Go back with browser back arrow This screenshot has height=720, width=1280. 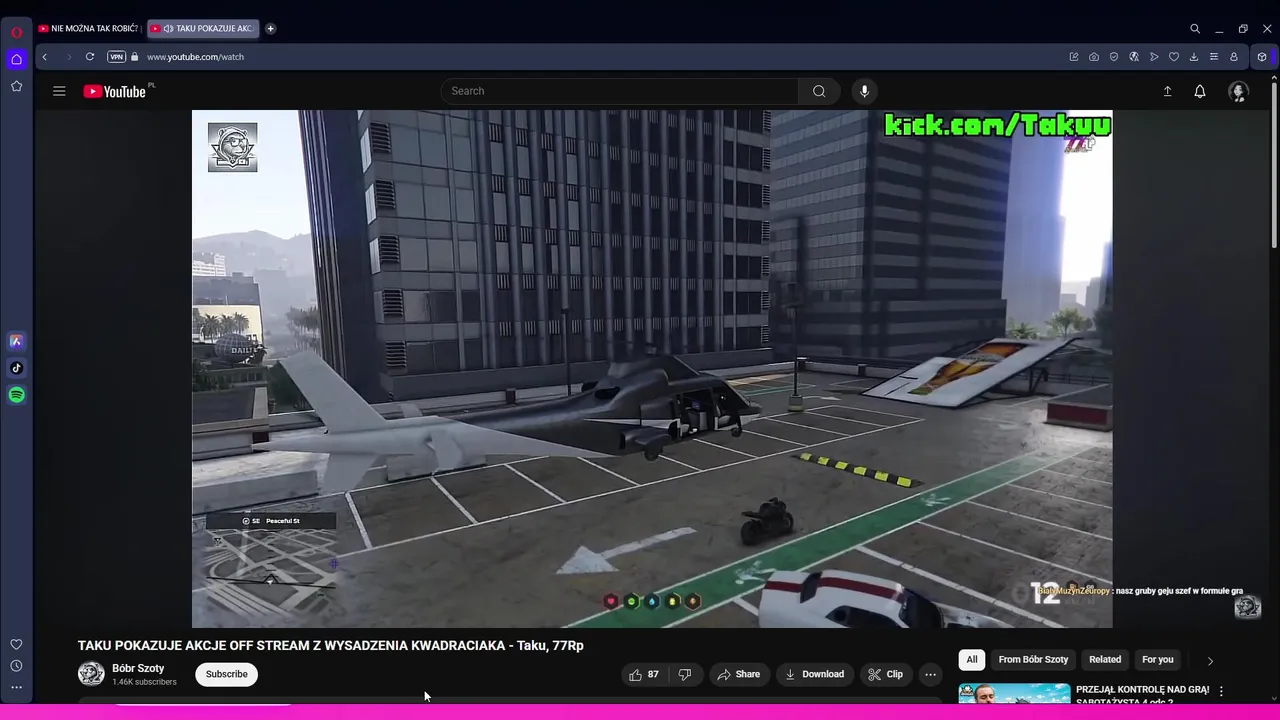[44, 57]
